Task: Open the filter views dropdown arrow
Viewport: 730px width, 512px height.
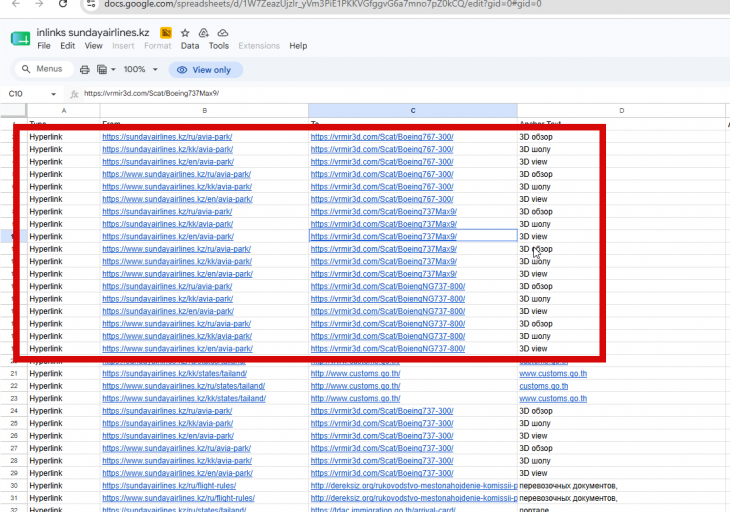Action: click(113, 69)
